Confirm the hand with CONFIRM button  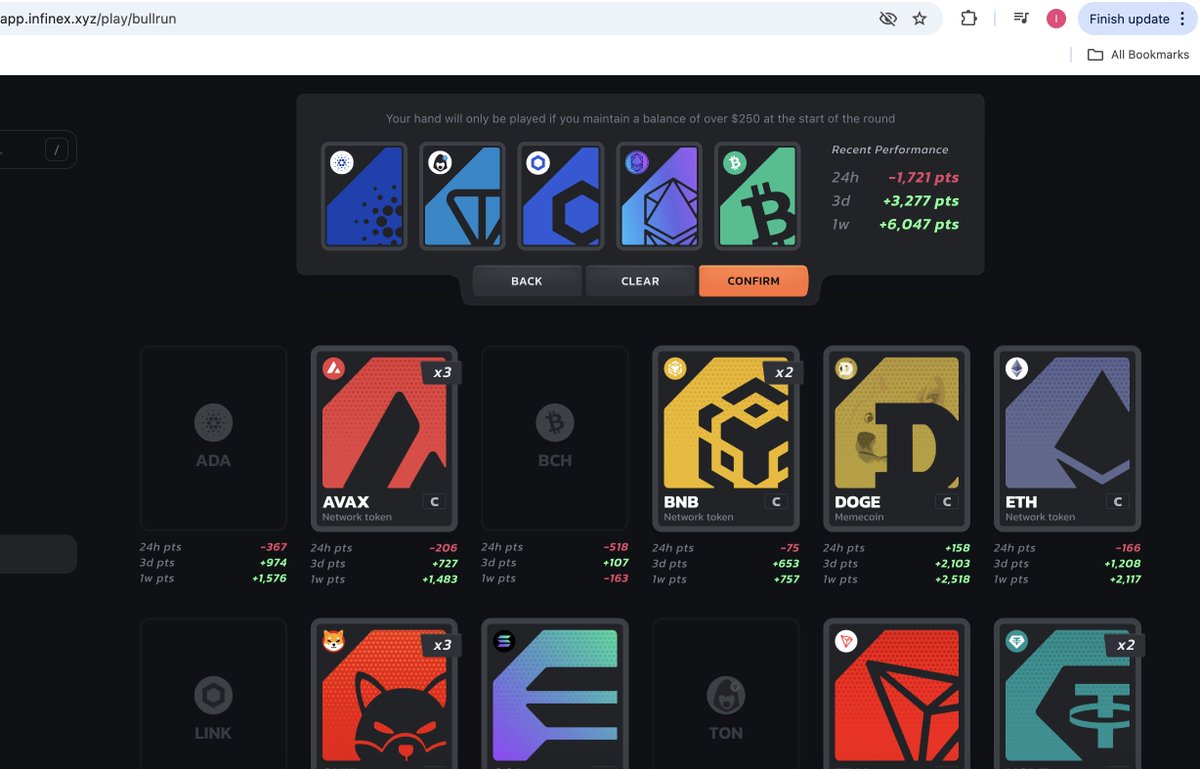pos(753,281)
